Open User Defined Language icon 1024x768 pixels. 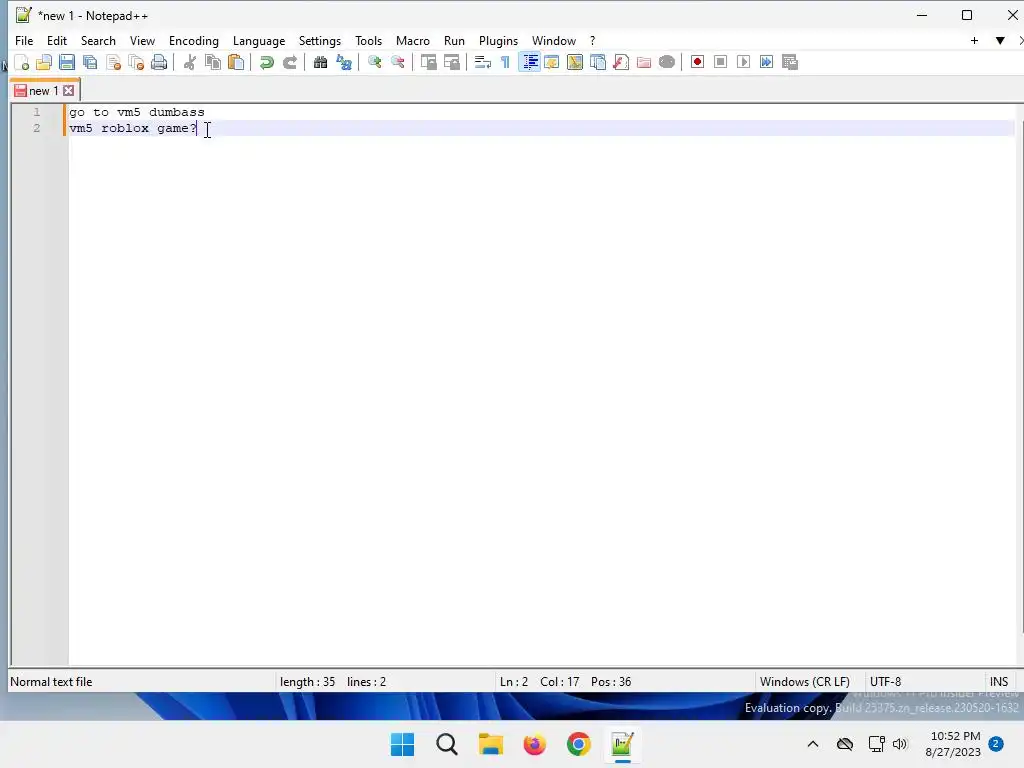[x=552, y=62]
